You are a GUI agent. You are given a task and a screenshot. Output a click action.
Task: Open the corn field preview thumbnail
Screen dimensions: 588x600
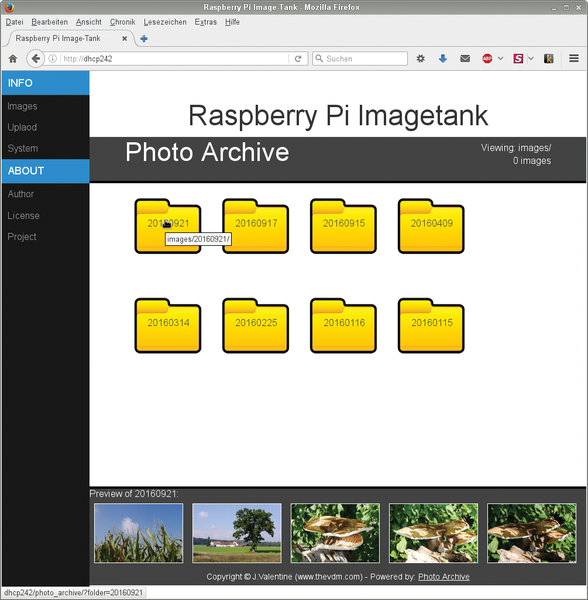pyautogui.click(x=138, y=533)
